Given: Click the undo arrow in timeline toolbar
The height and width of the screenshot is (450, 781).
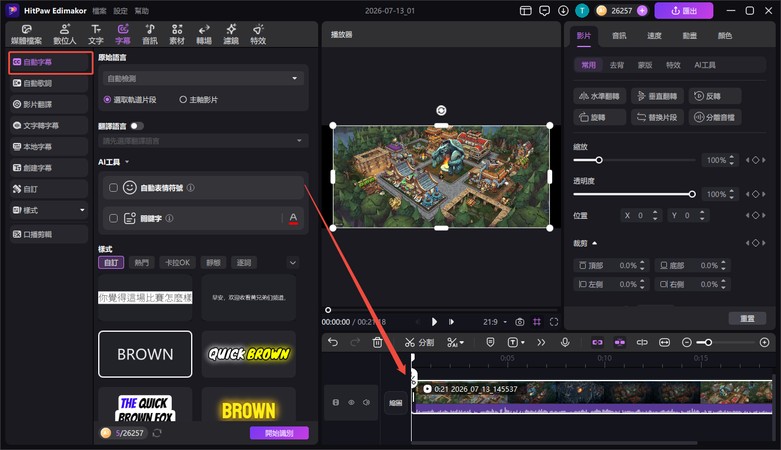Looking at the screenshot, I should (333, 342).
